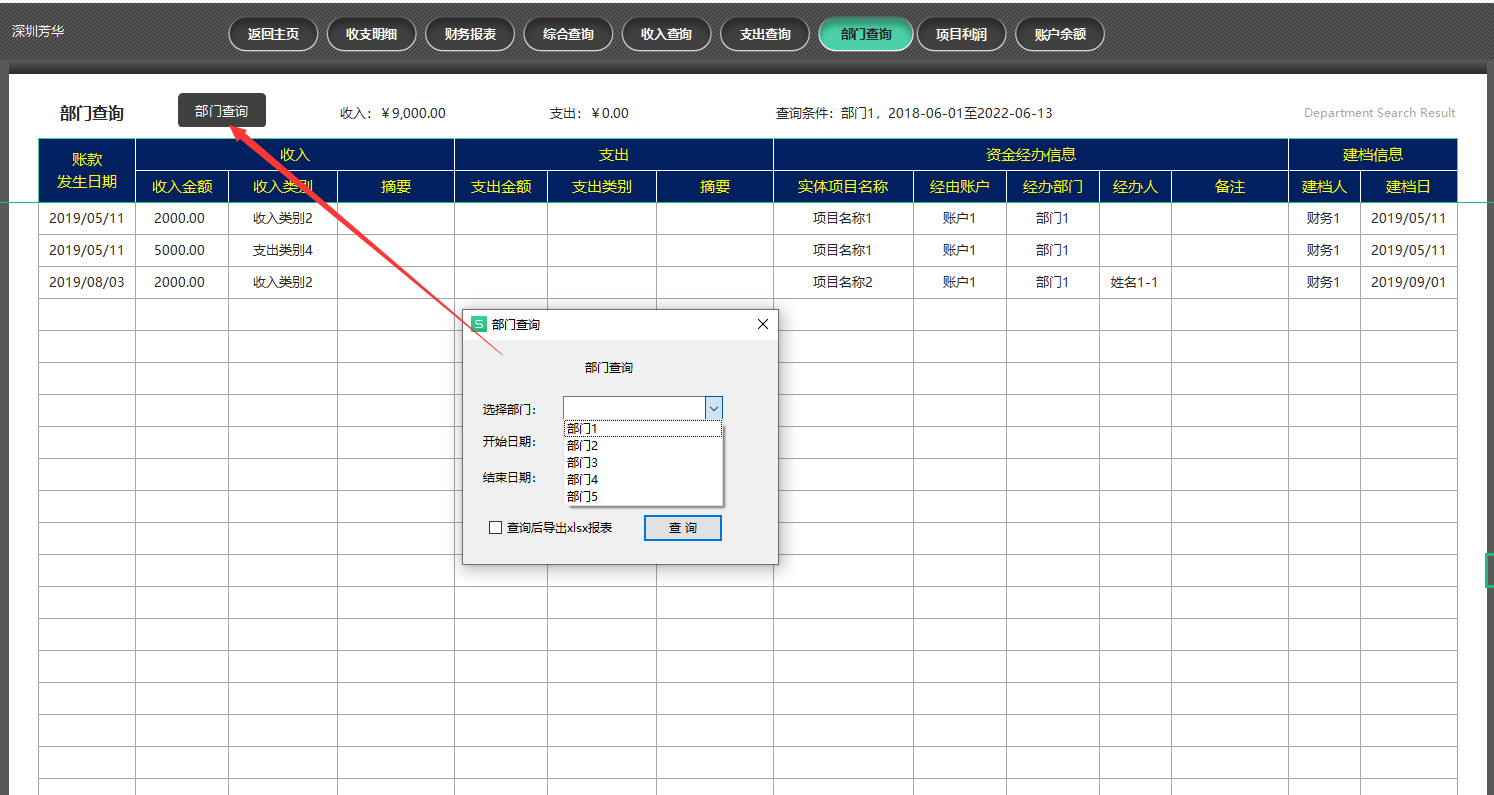1494x795 pixels.
Task: Go to 收支明细 page
Action: click(x=371, y=34)
